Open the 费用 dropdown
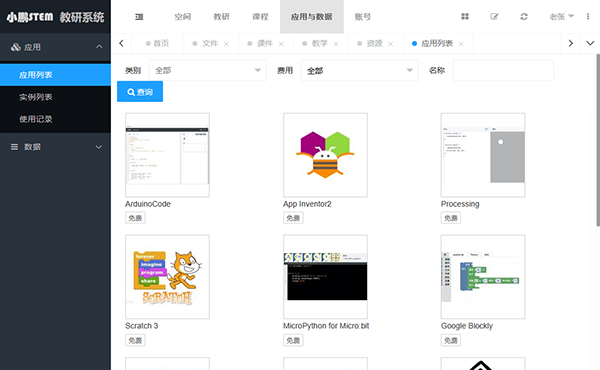Image resolution: width=600 pixels, height=370 pixels. [x=360, y=70]
